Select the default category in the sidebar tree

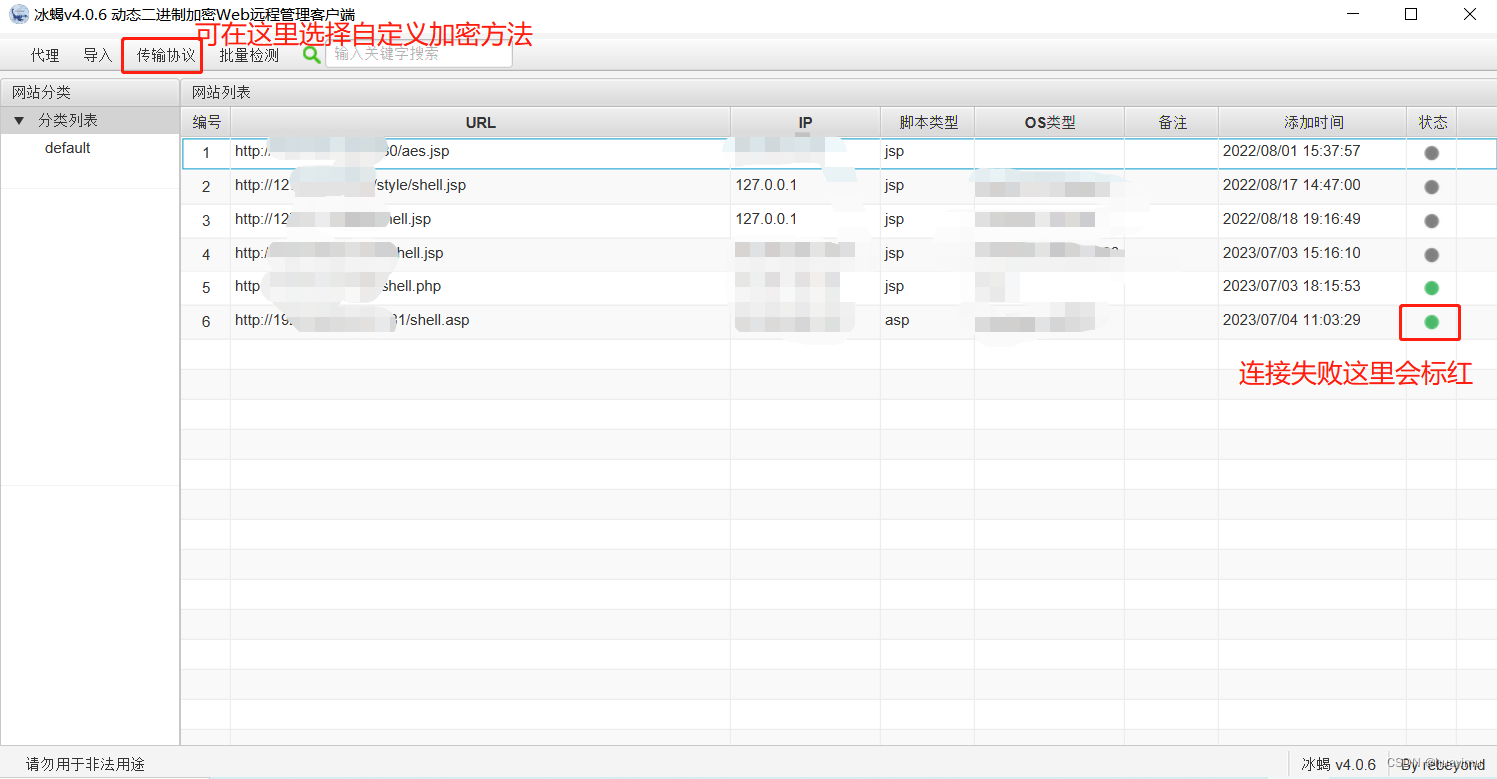(x=67, y=147)
